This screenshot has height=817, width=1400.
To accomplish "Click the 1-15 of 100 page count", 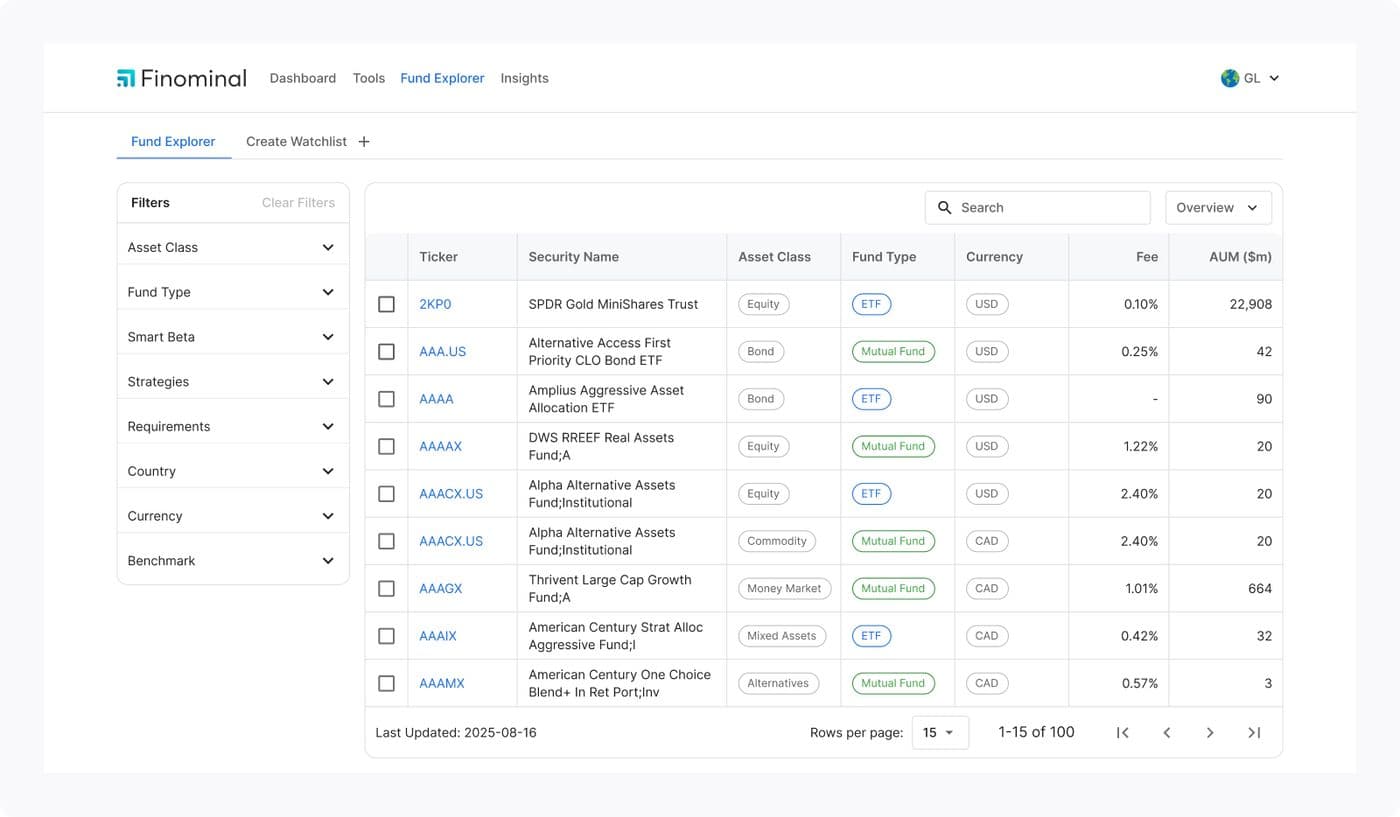I will (1036, 732).
